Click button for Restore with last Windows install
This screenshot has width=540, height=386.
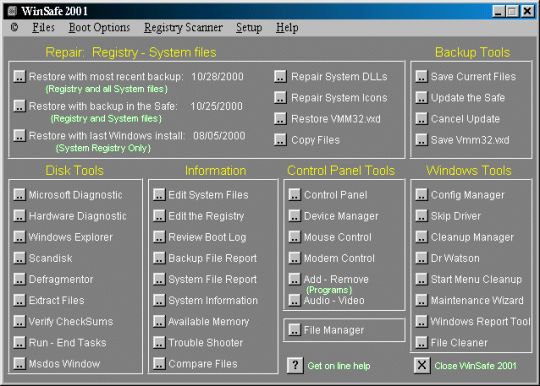point(20,135)
